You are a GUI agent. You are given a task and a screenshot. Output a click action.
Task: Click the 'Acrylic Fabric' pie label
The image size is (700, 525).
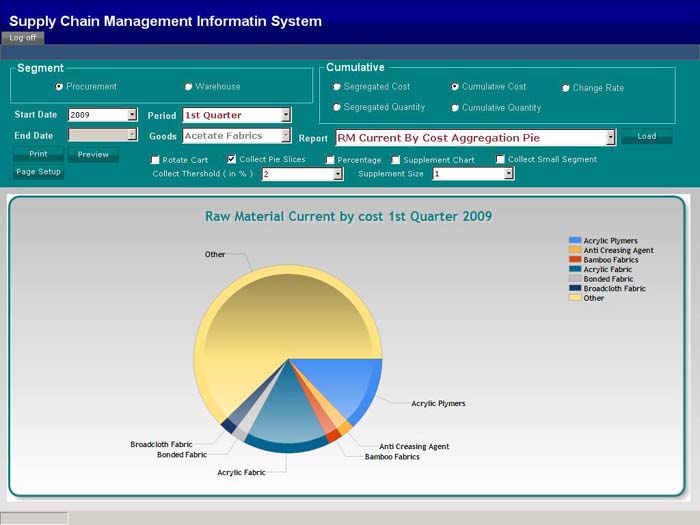241,472
